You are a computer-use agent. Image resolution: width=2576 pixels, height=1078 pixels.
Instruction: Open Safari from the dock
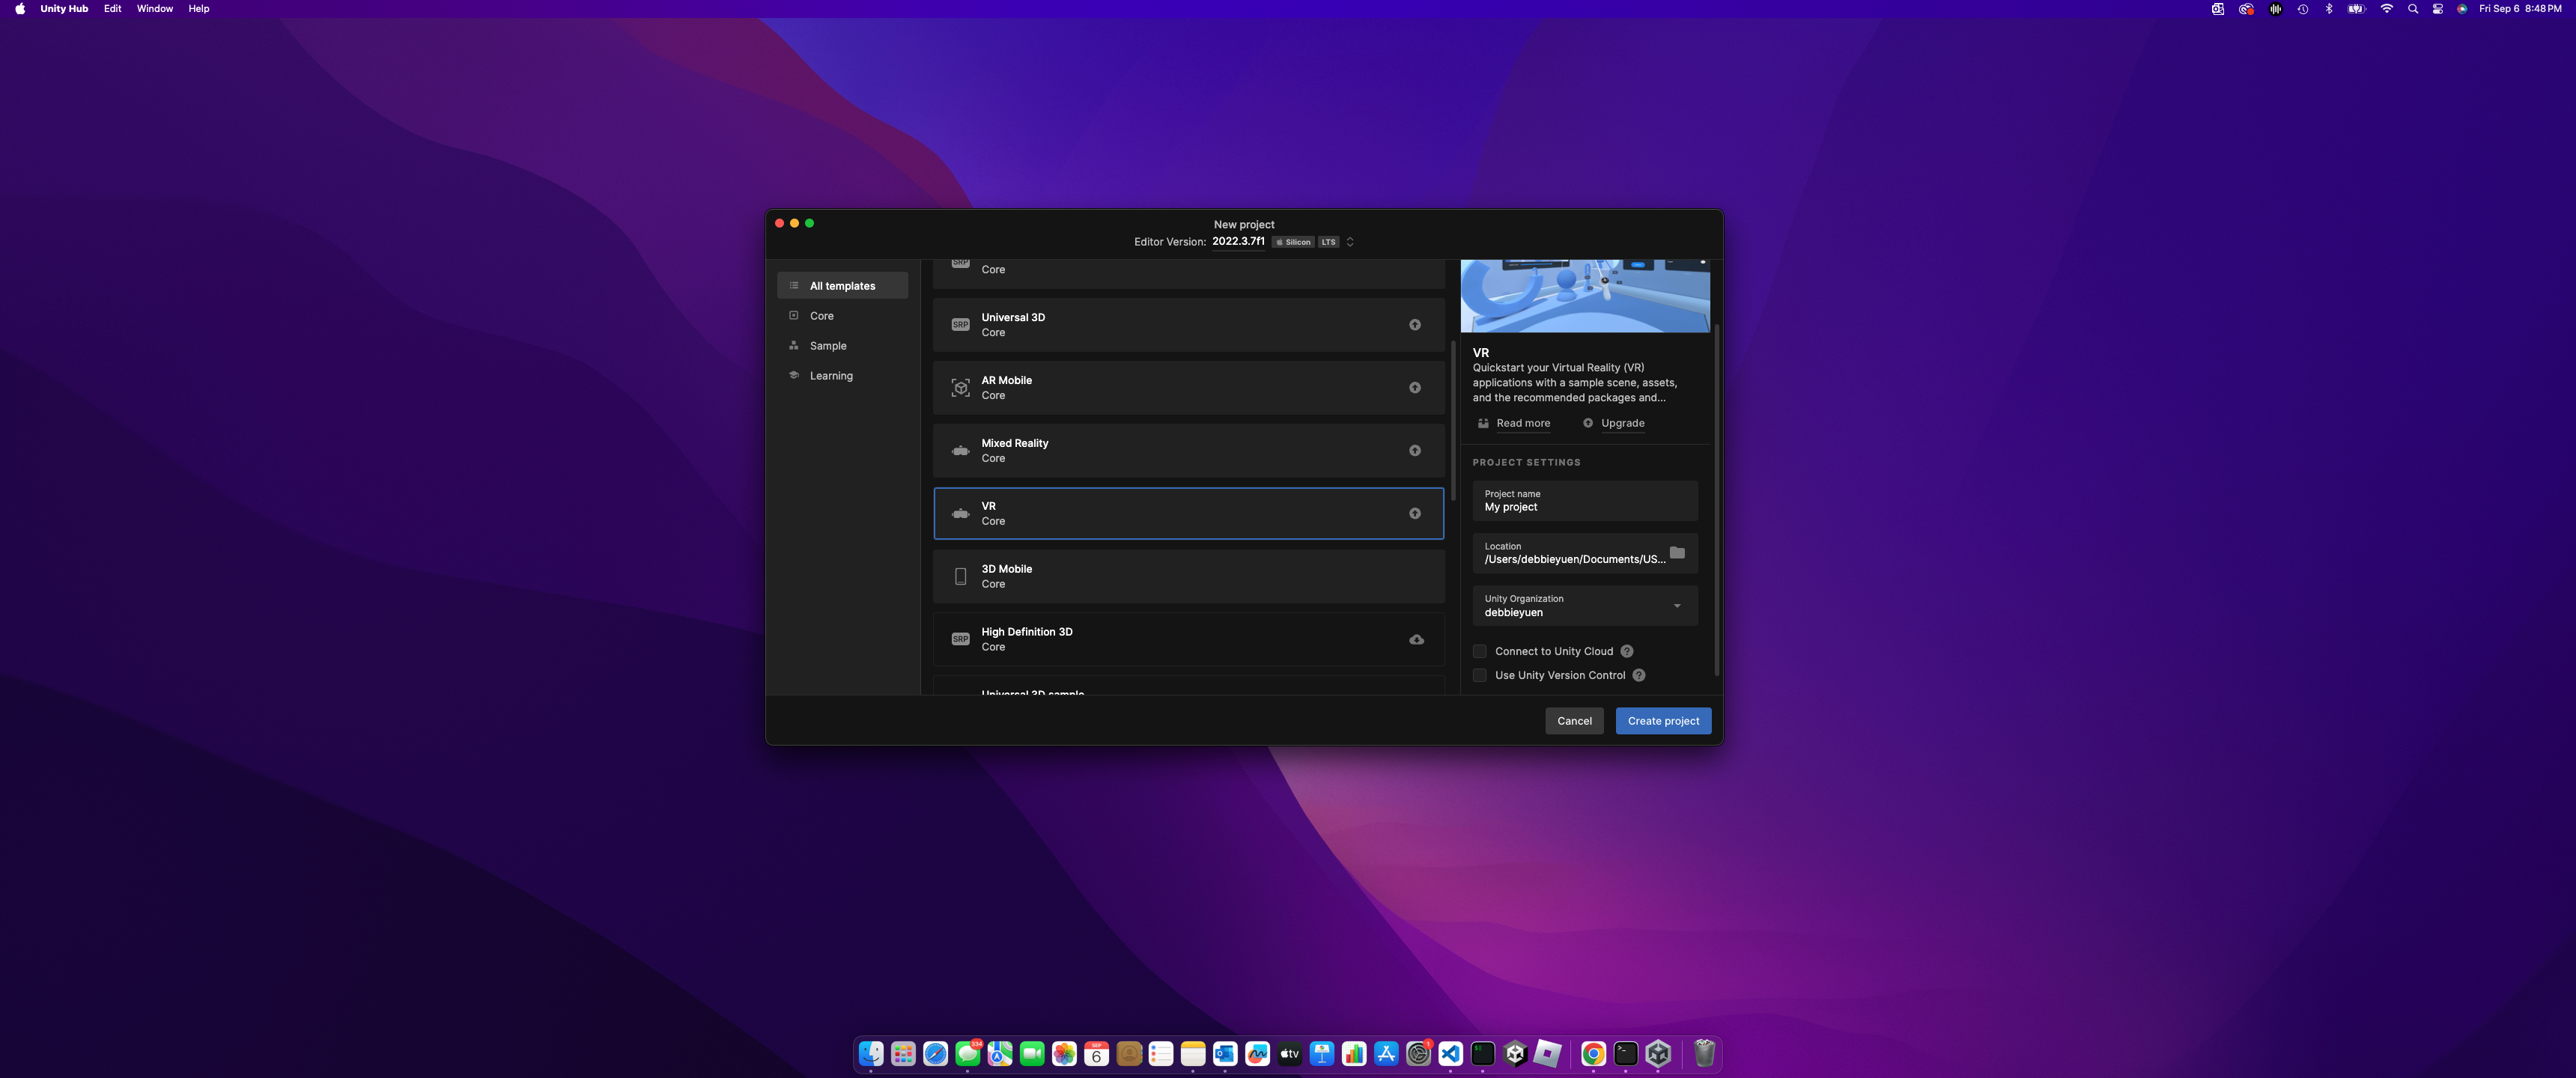(x=935, y=1053)
